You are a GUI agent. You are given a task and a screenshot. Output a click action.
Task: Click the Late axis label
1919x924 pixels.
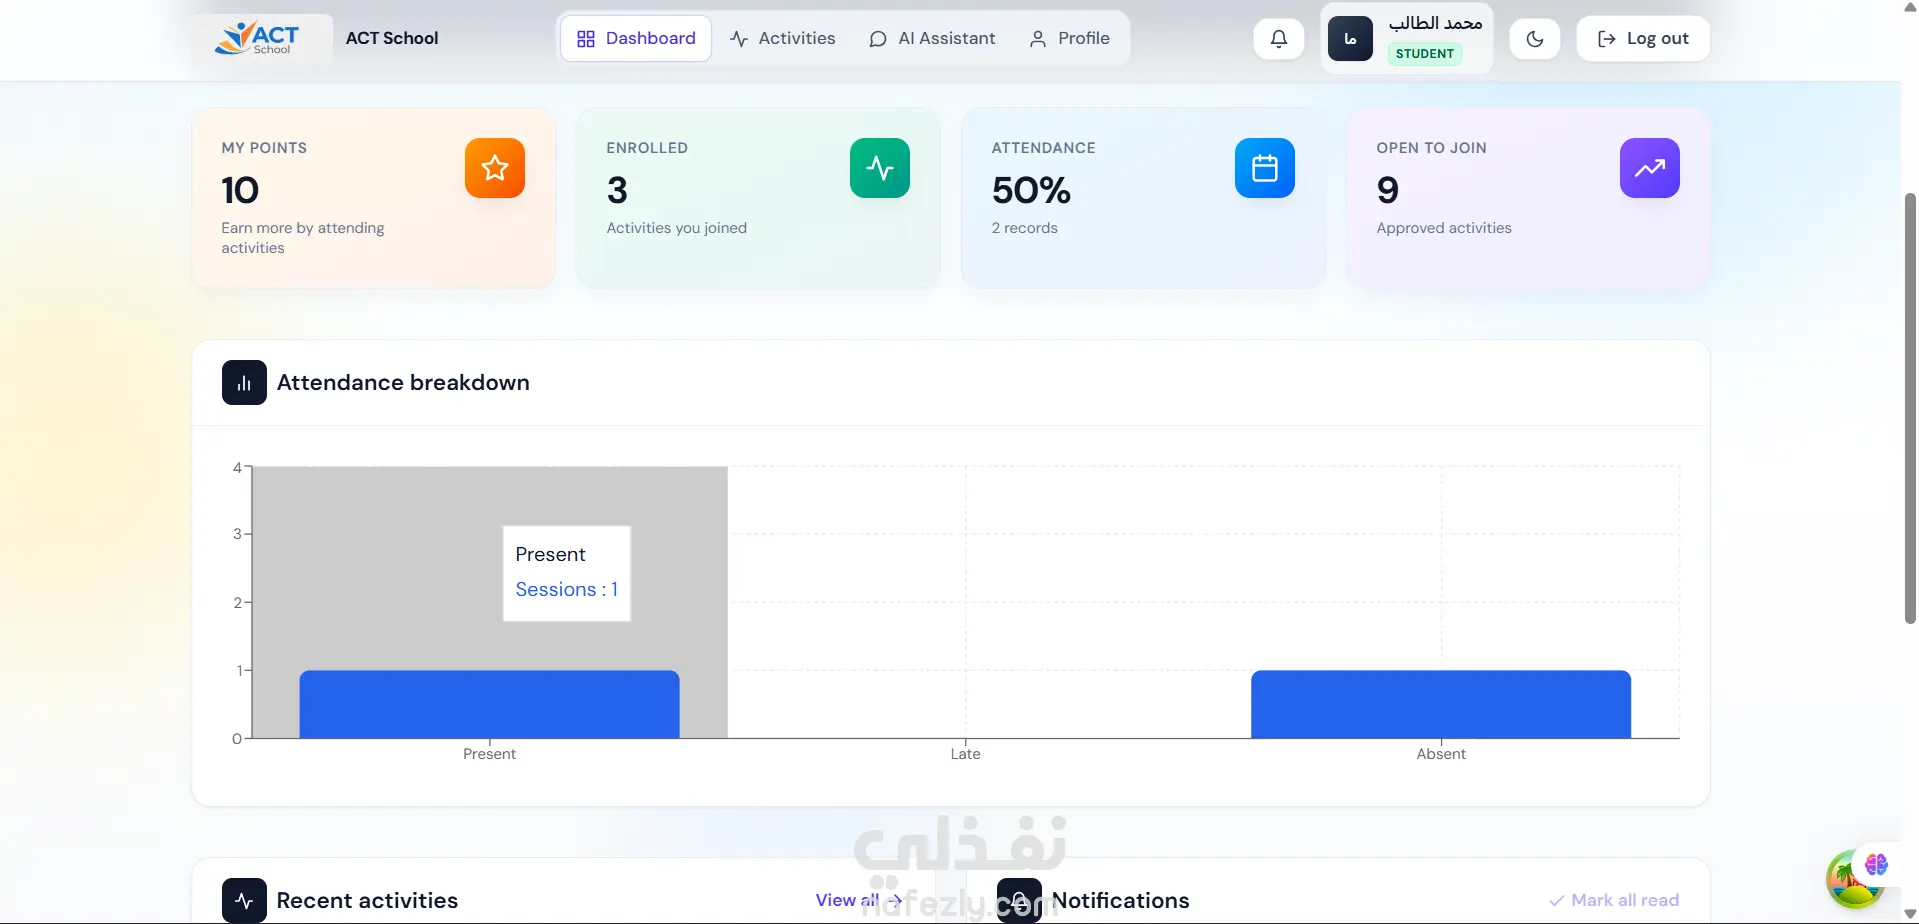tap(966, 754)
